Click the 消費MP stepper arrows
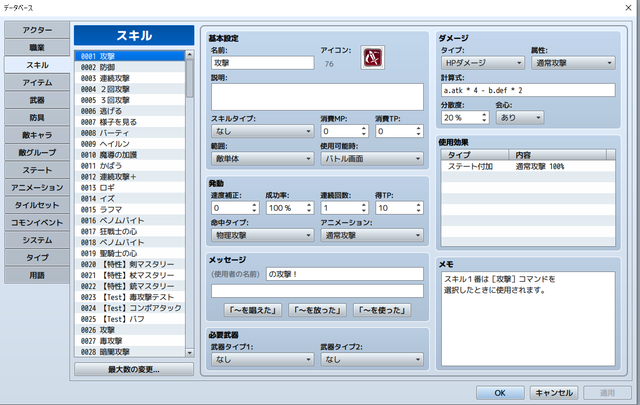Viewport: 640px width, 405px height. (364, 131)
